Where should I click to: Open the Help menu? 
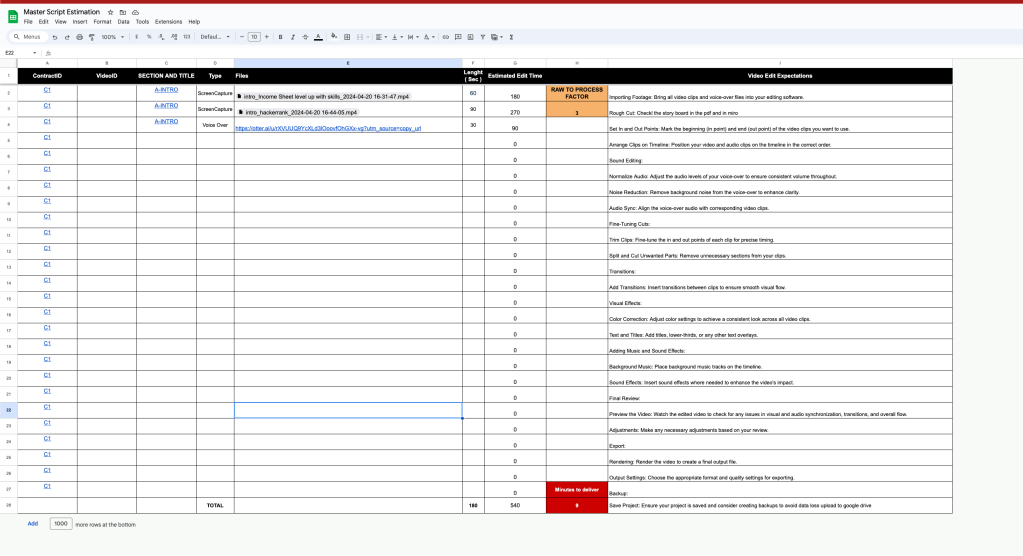coord(194,22)
